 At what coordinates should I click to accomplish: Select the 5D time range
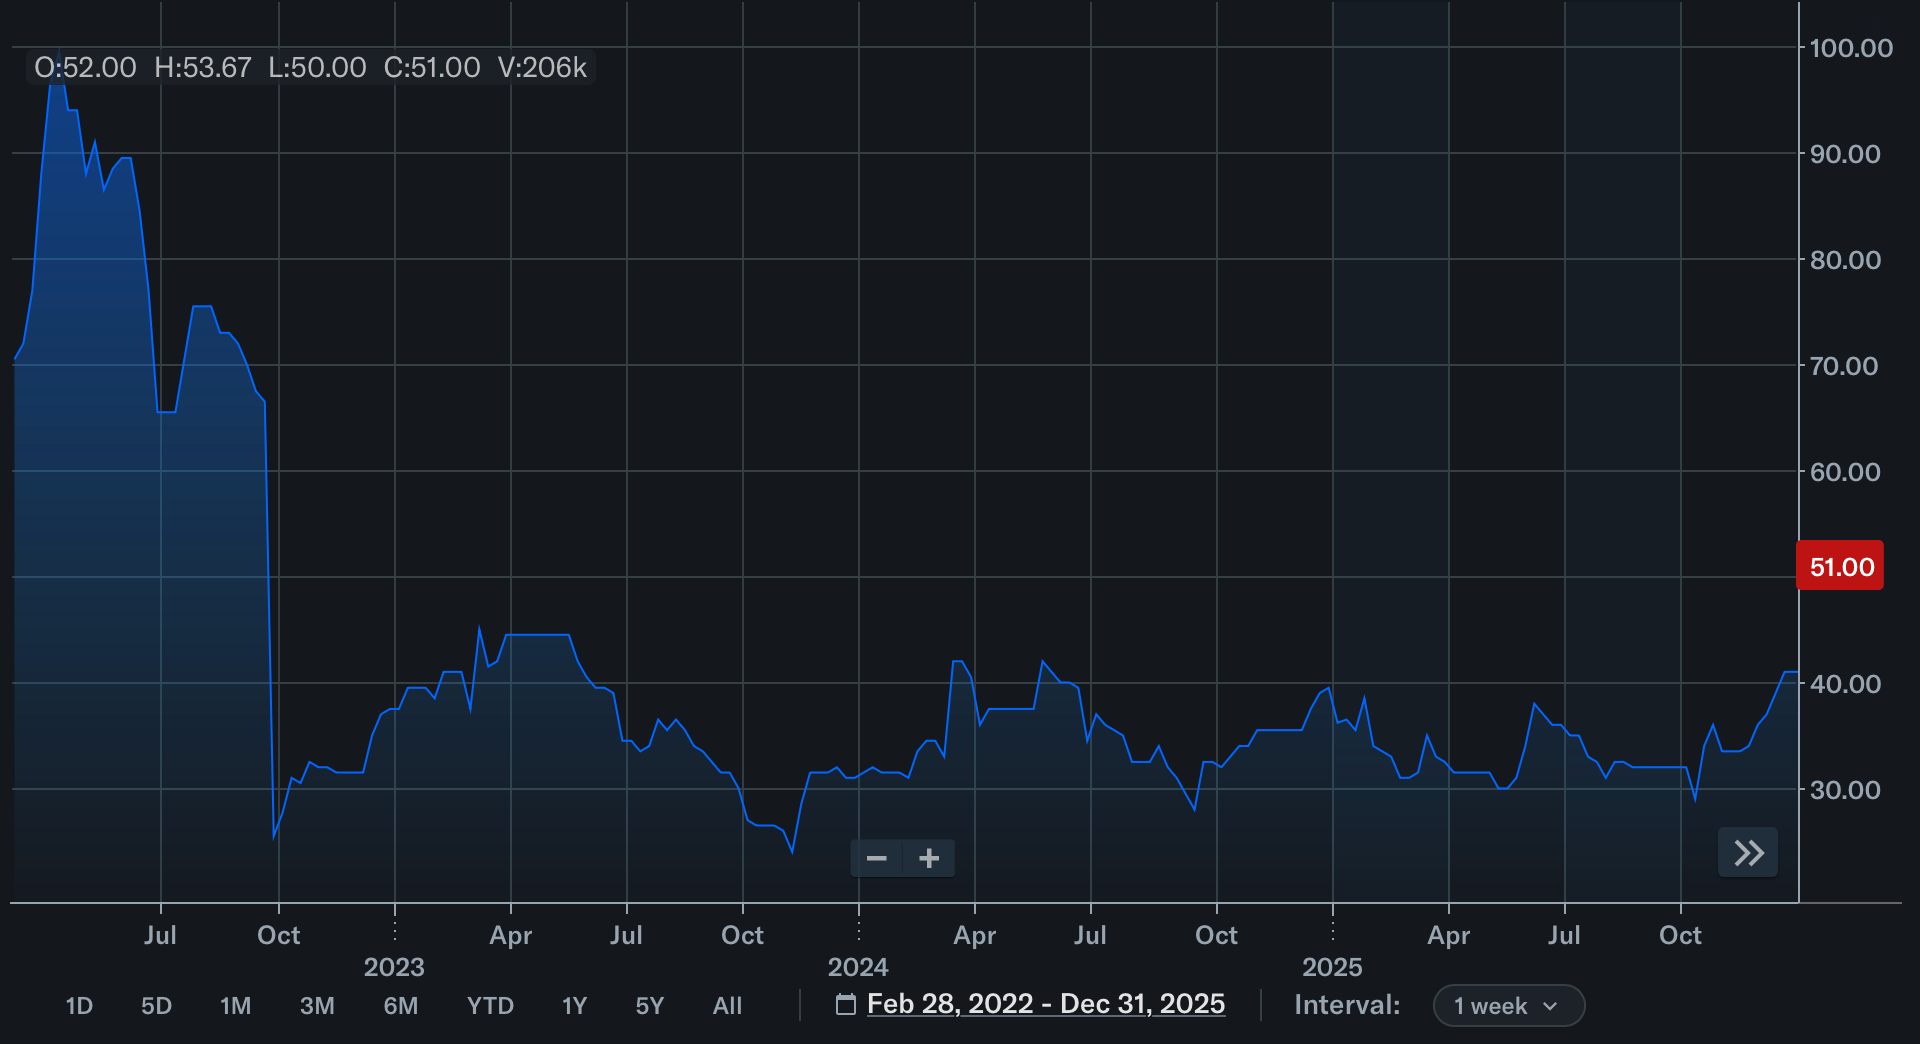coord(156,1006)
